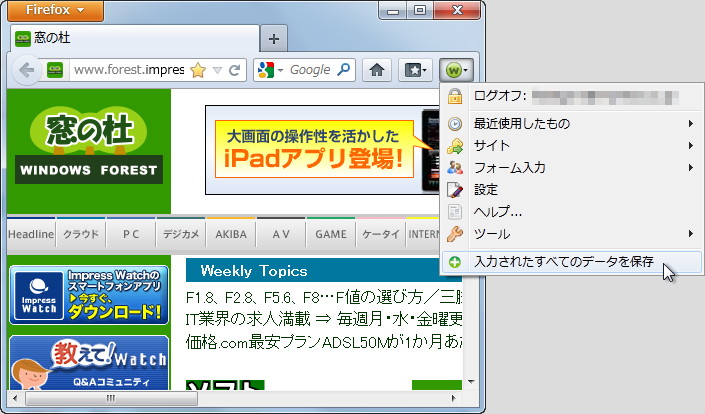
Task: Click the horizontal scrollbar thumb
Action: tap(111, 398)
